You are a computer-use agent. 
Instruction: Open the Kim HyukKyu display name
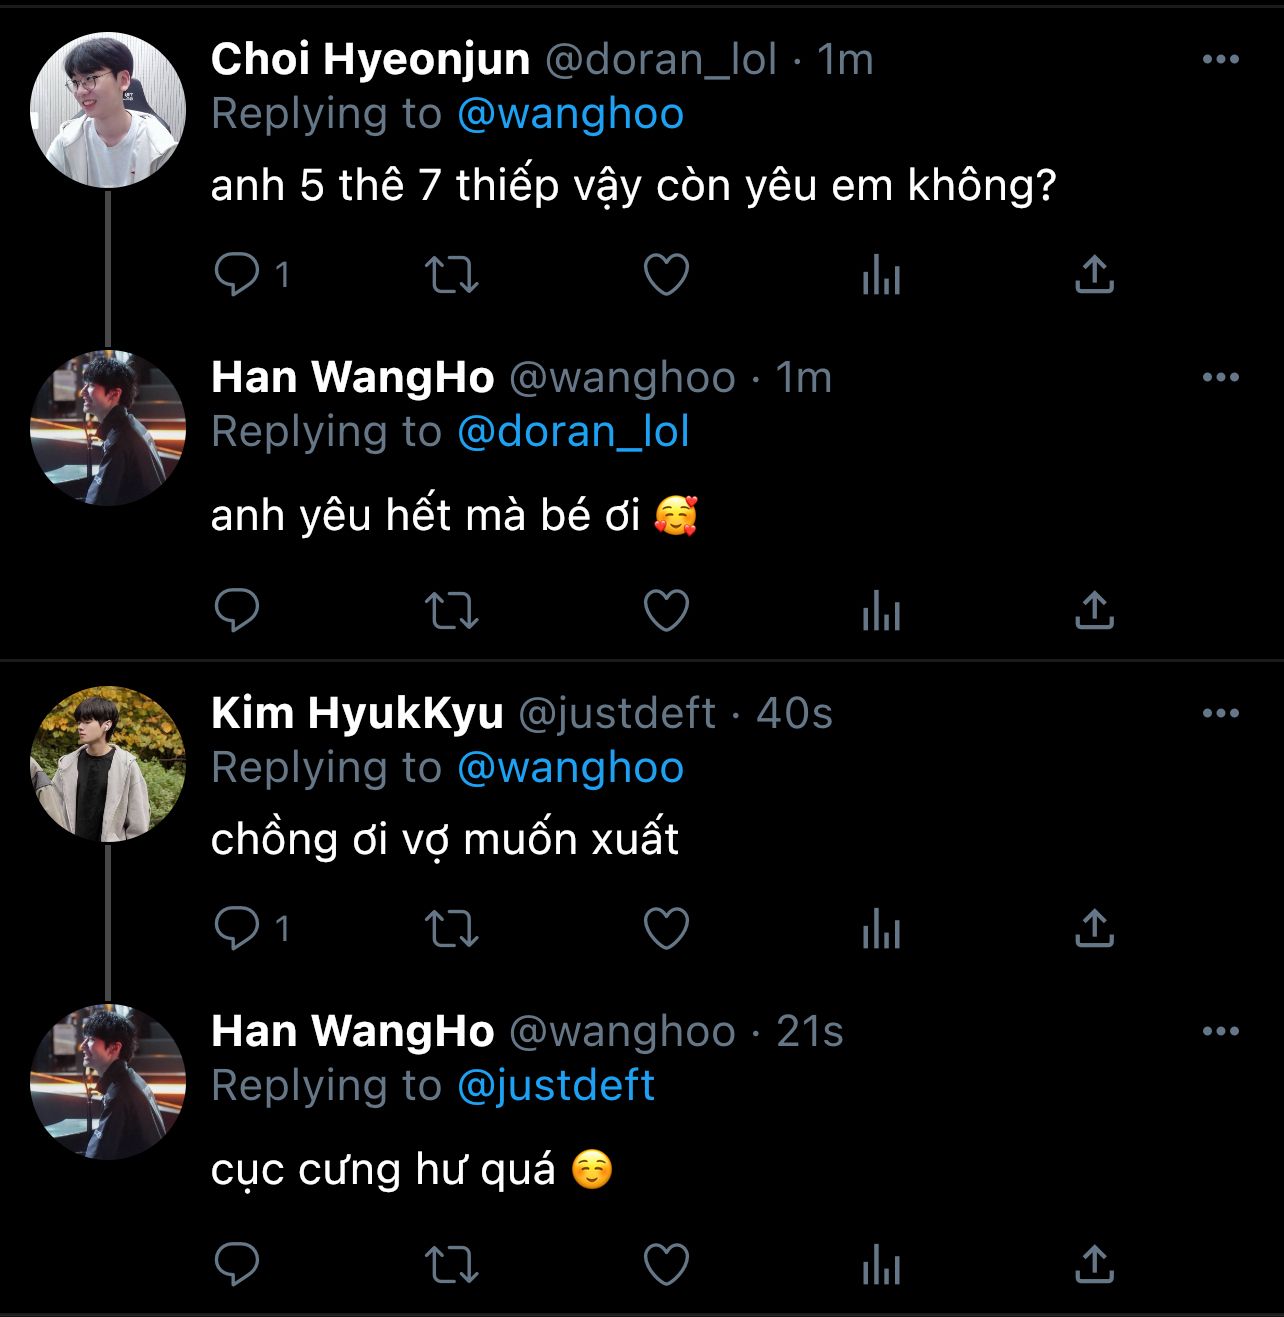[x=357, y=714]
